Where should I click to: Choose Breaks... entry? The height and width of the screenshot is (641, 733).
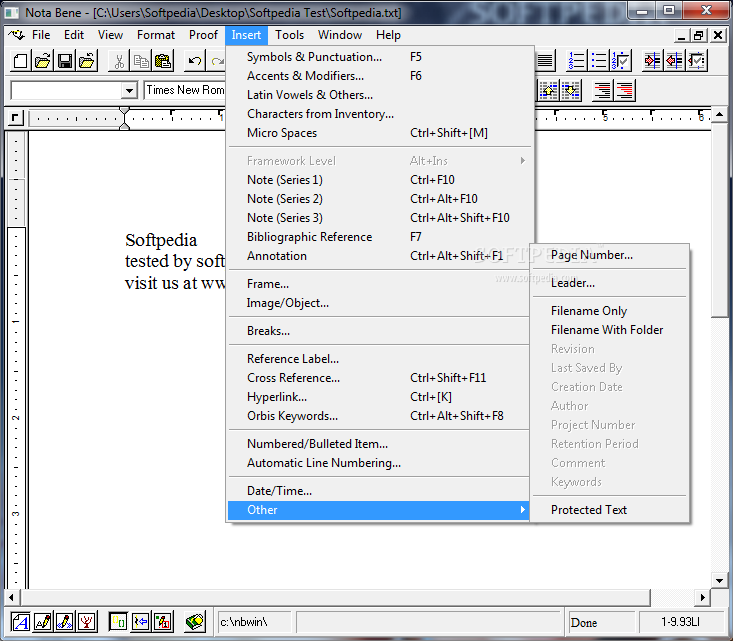(379, 331)
